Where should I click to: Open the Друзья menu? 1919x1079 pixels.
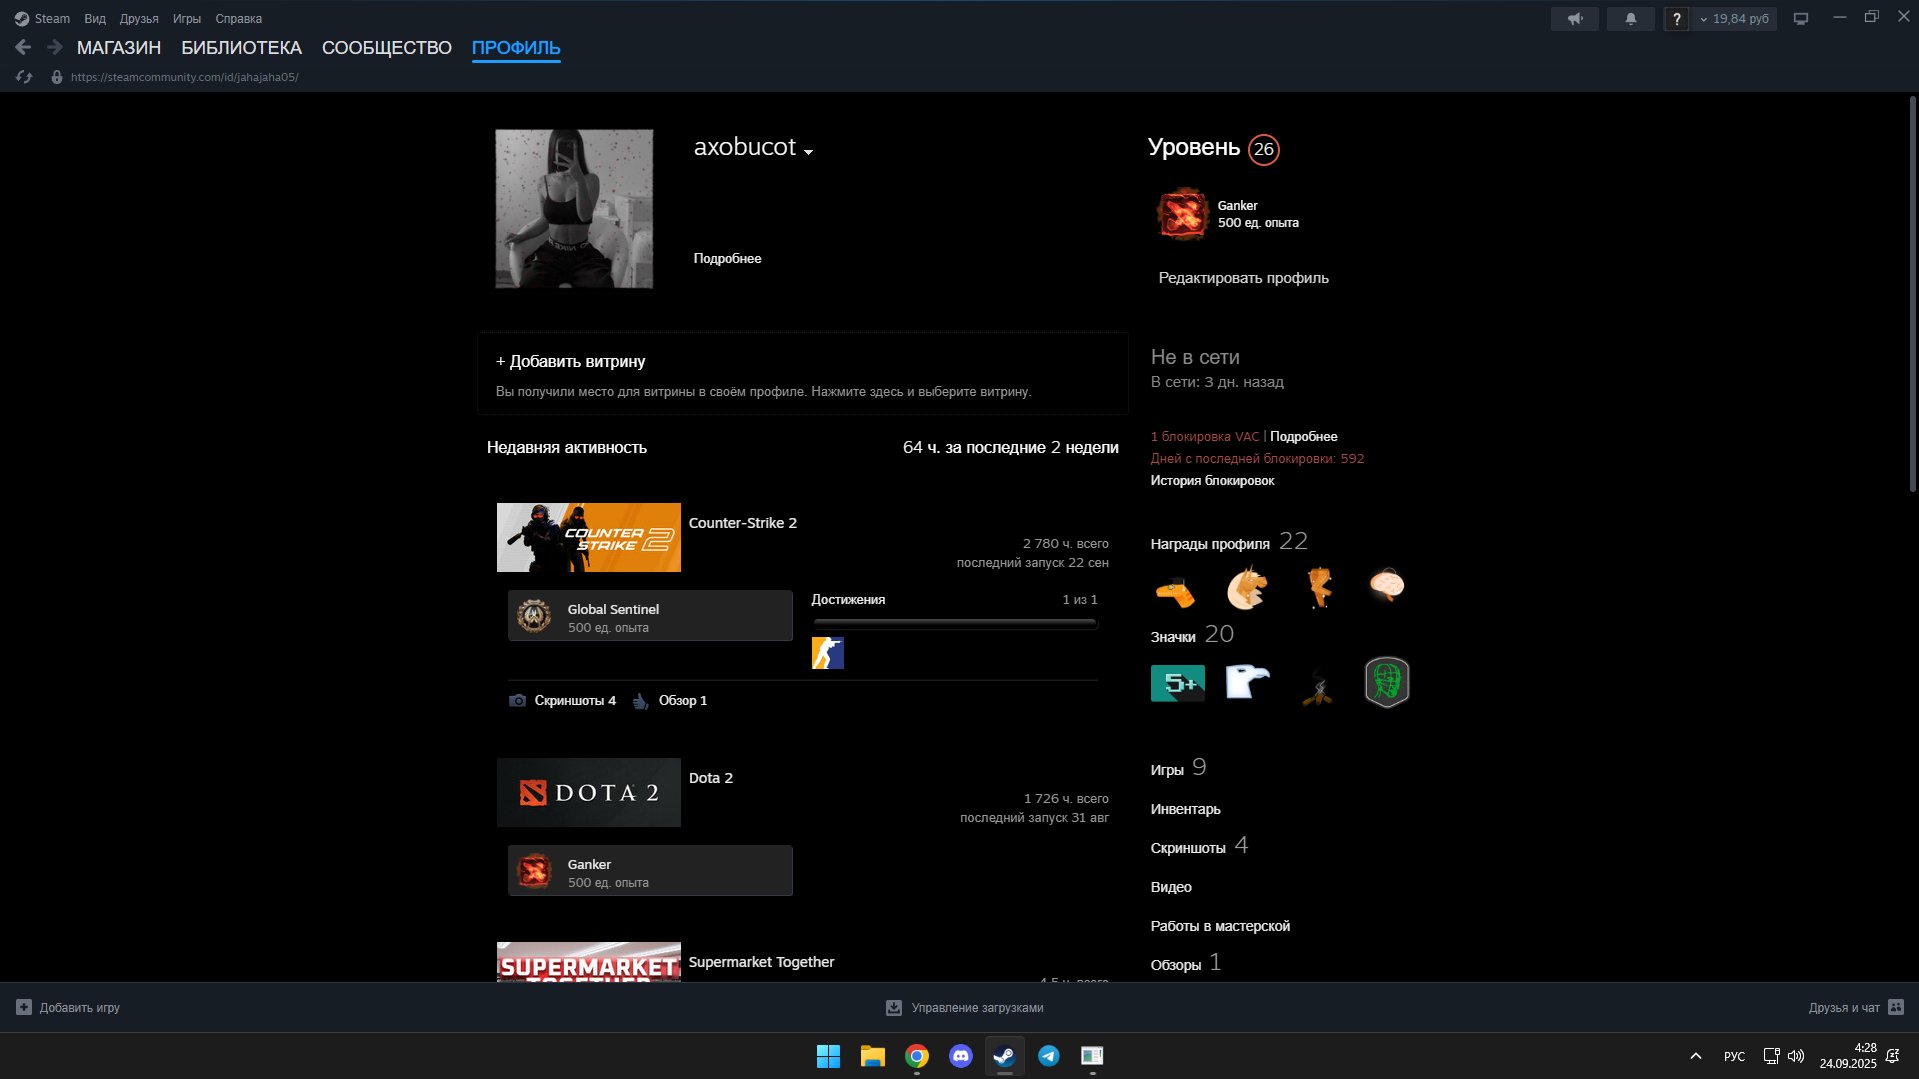[x=139, y=19]
